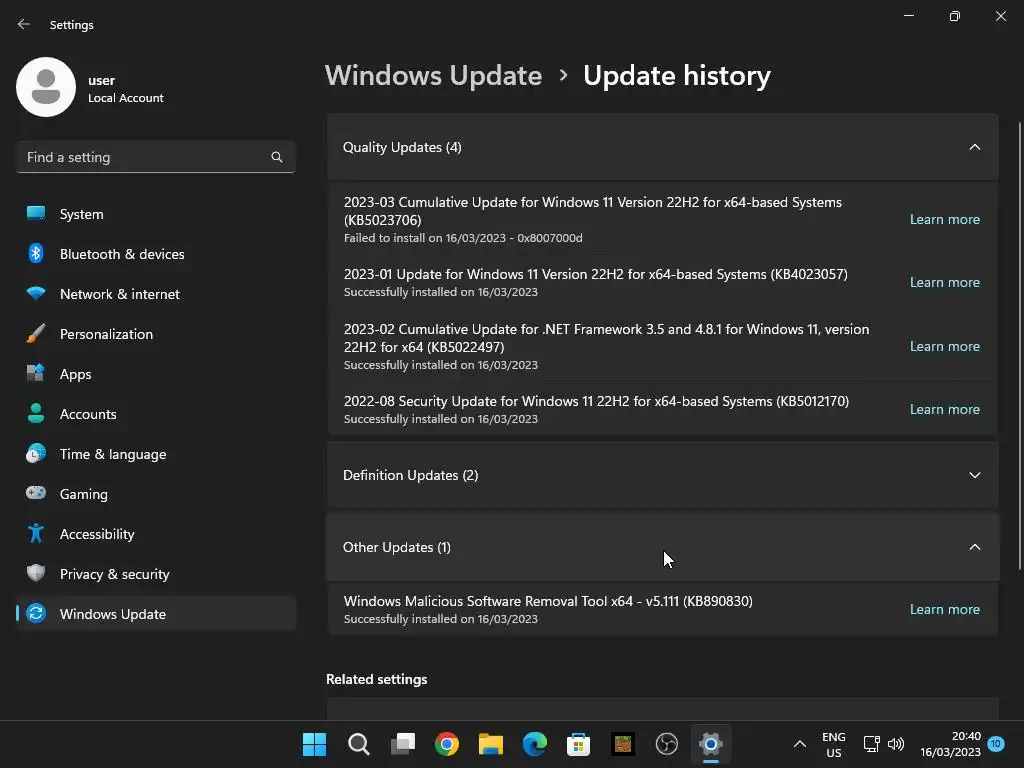This screenshot has width=1024, height=768.
Task: Click the volume speaker tray icon
Action: 896,744
